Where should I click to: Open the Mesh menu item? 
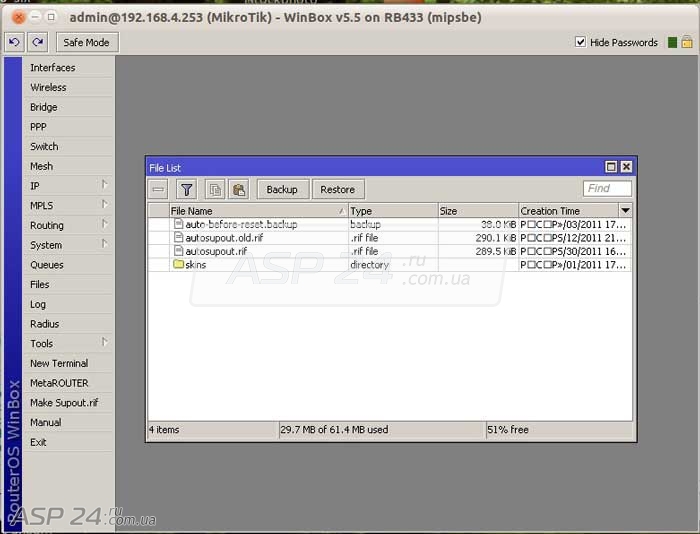(69, 166)
